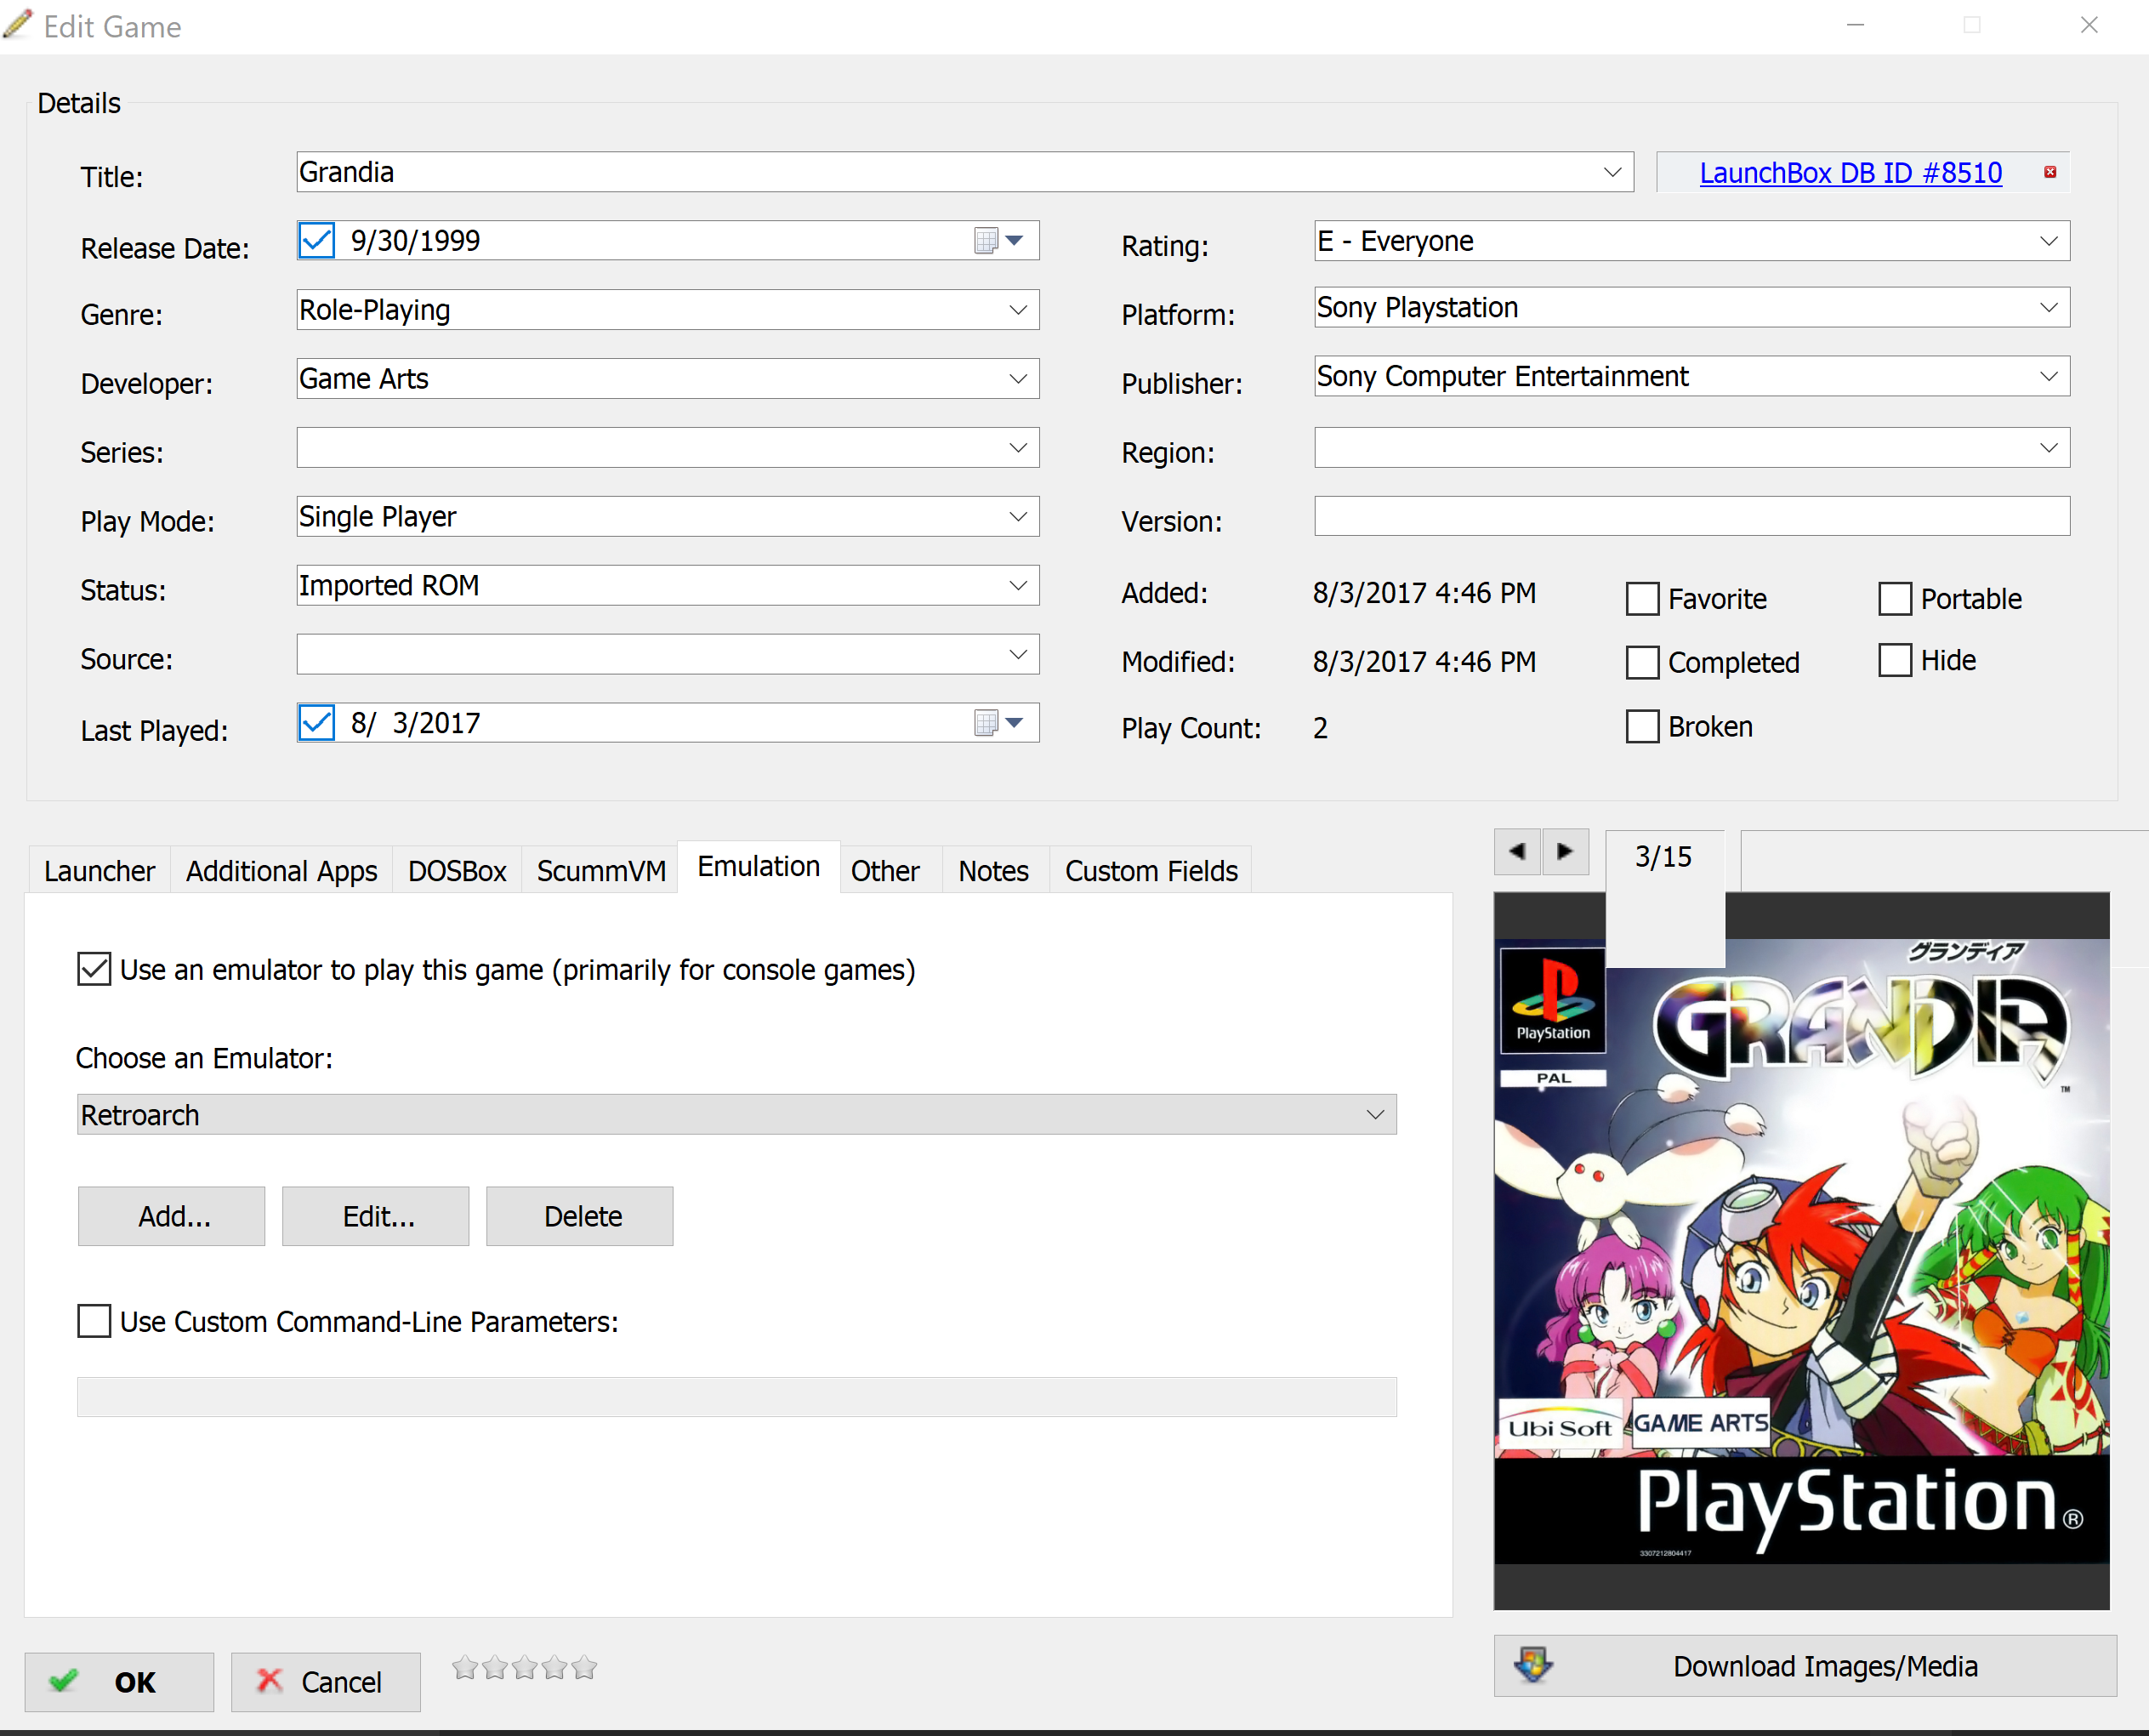Open the LaunchBox DB ID #8510 link
The width and height of the screenshot is (2149, 1736).
click(1850, 173)
